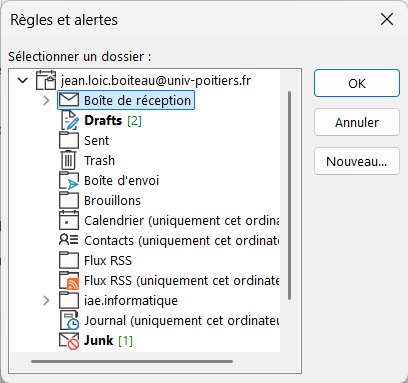Click the Calendrier calendar icon

tap(69, 220)
